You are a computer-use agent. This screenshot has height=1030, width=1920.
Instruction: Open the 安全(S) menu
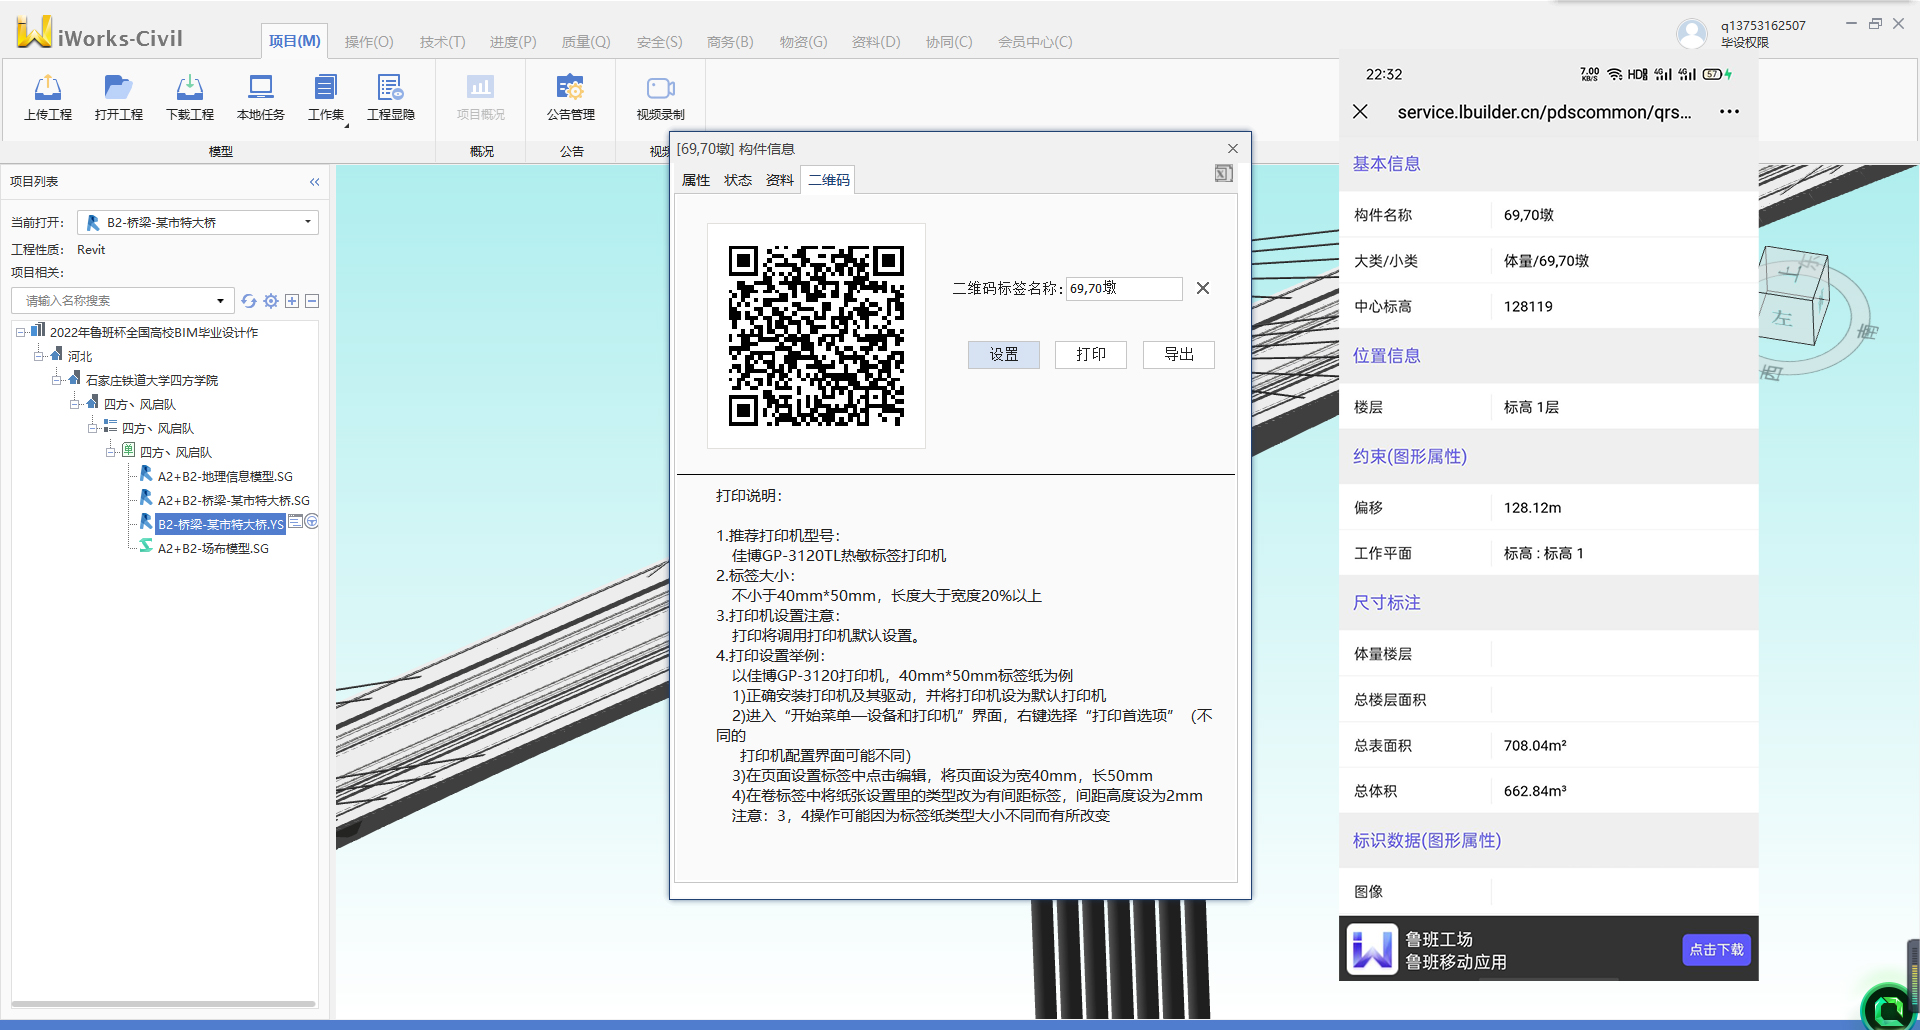point(659,42)
